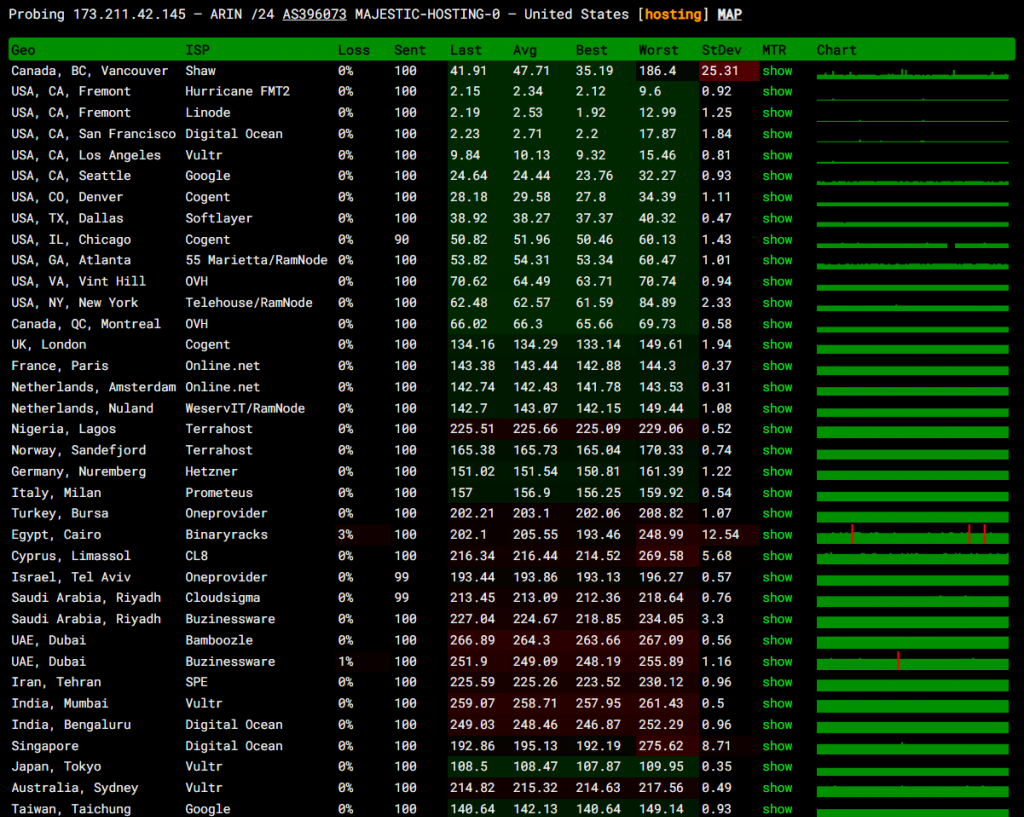Click the Best column header
This screenshot has height=817, width=1024.
point(592,50)
